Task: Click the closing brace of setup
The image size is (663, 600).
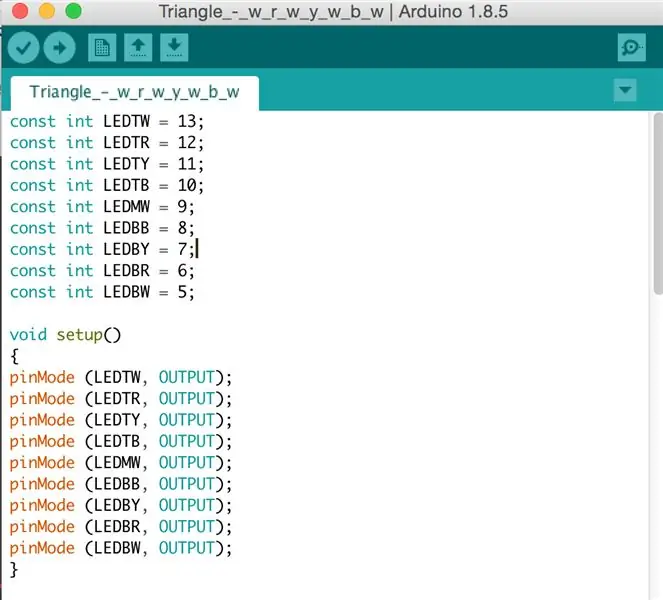Action: pyautogui.click(x=14, y=570)
